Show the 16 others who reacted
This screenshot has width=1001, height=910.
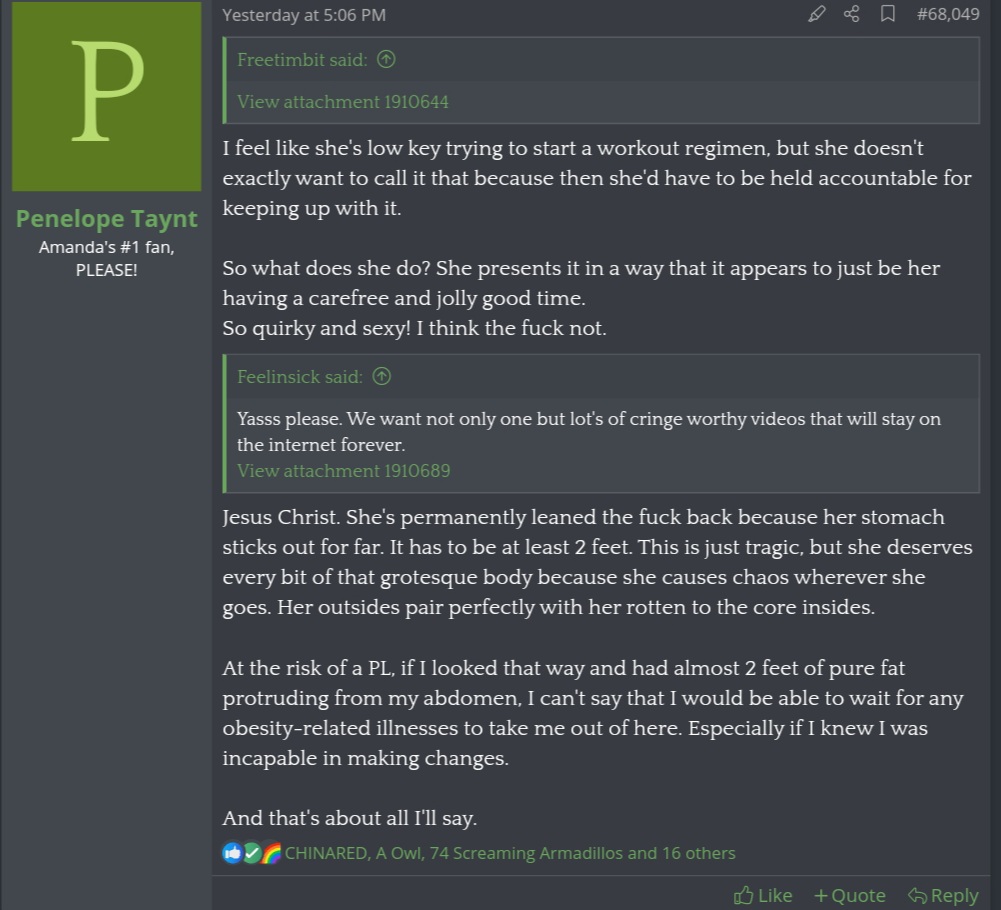tap(698, 853)
